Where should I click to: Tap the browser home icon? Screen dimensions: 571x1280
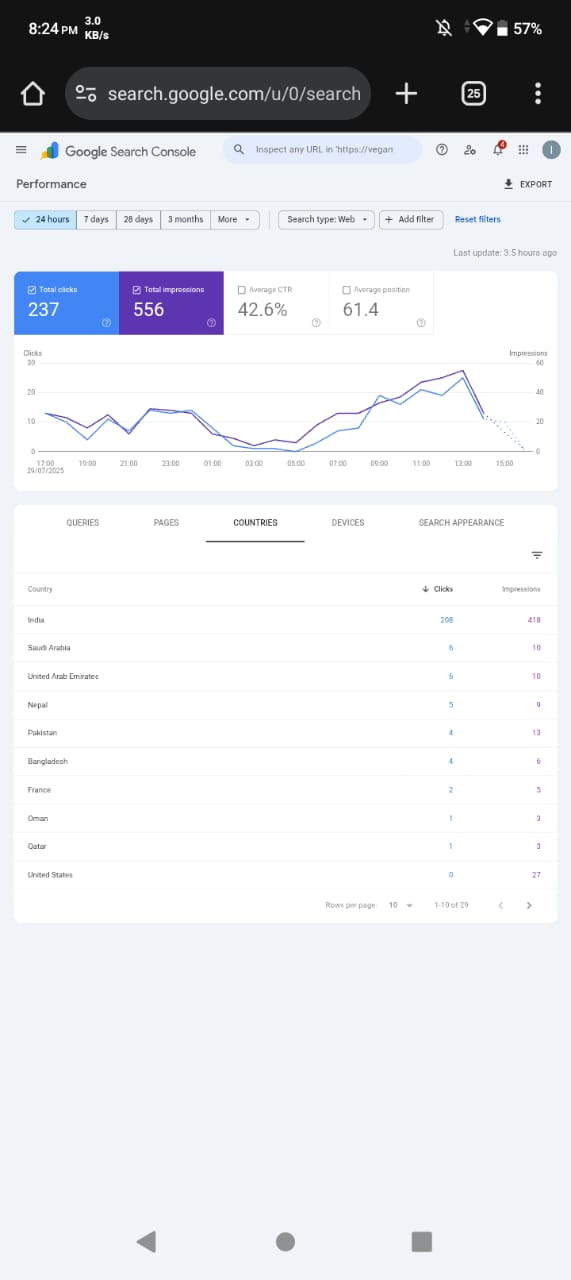tap(33, 94)
